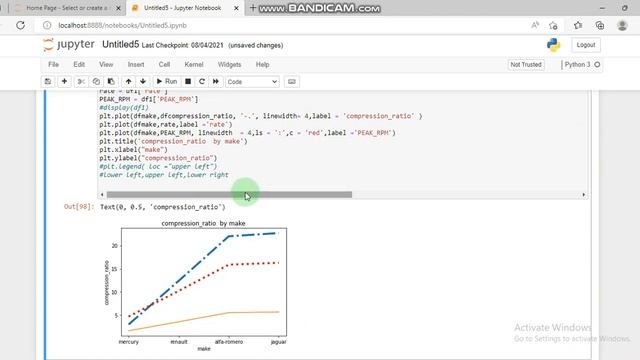Click code cell scrollbar right arrow

point(584,195)
